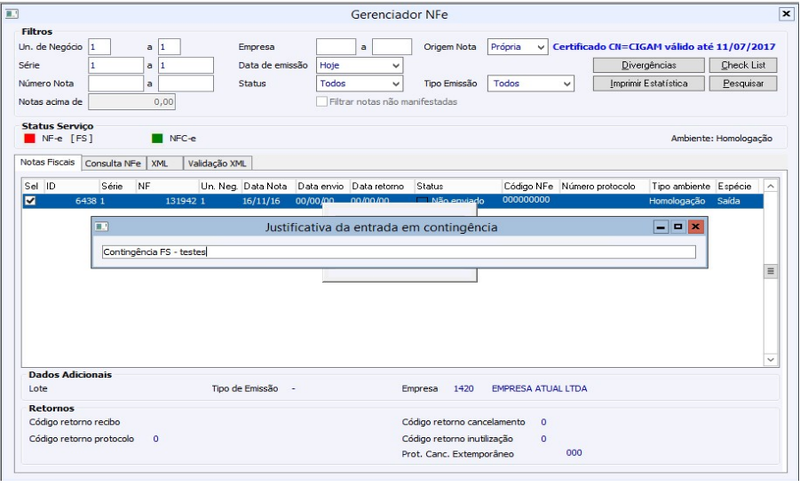The width and height of the screenshot is (800, 487).
Task: Uncheck the Sel checkbox for note 6438
Action: [30, 200]
